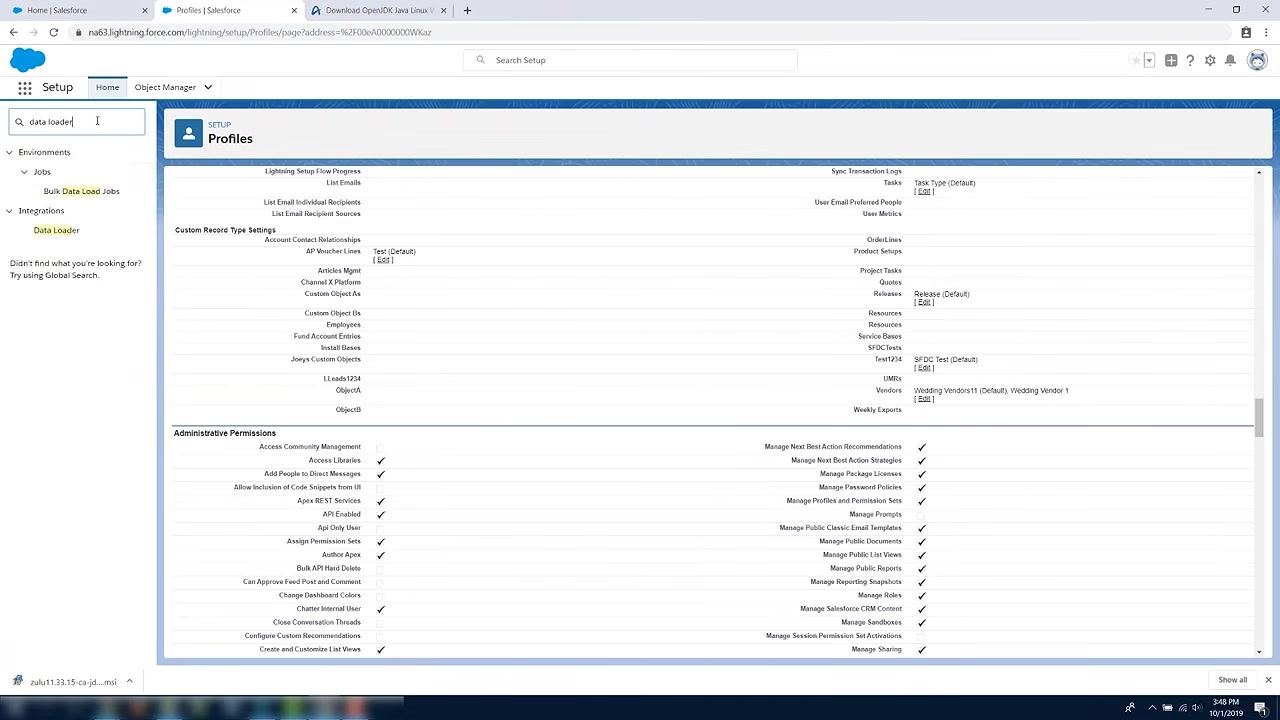Open the Object Manager dropdown chevron
1280x720 pixels.
pos(208,87)
